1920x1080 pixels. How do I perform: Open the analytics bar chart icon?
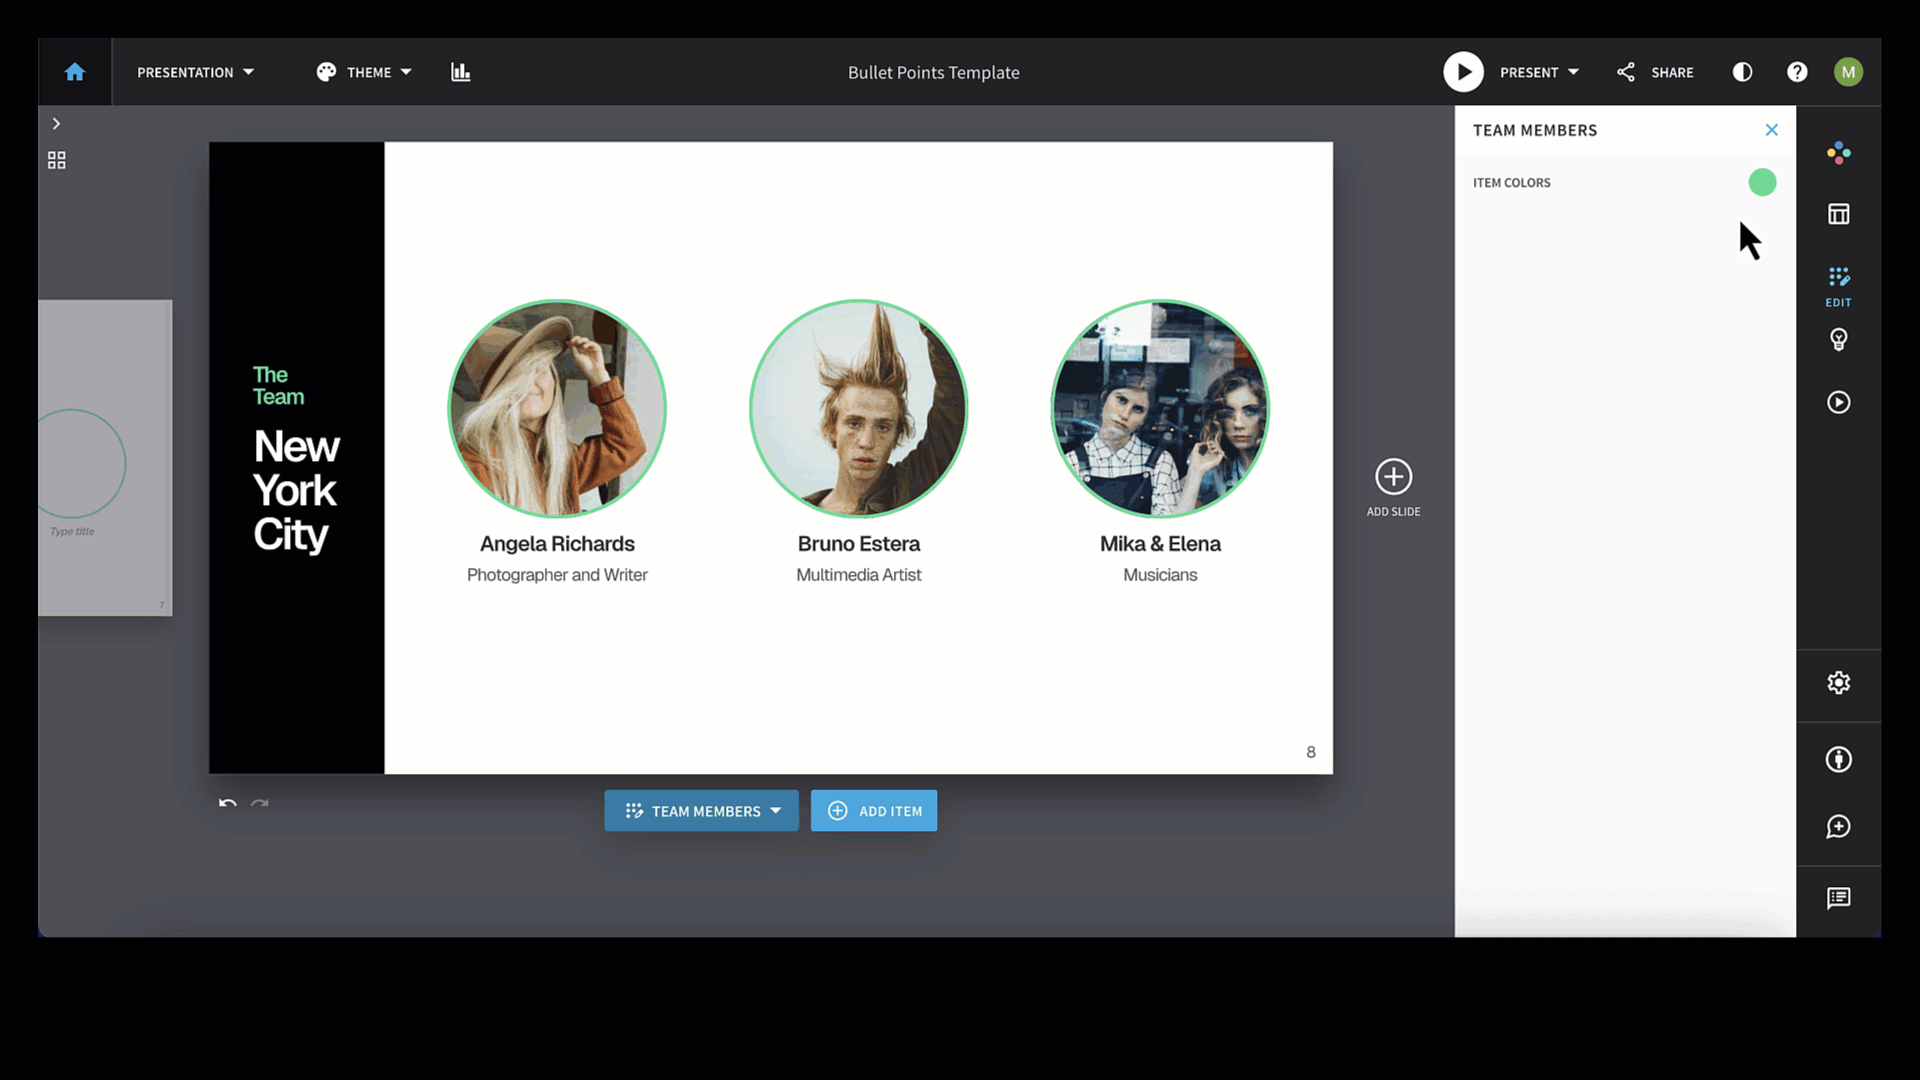tap(460, 72)
